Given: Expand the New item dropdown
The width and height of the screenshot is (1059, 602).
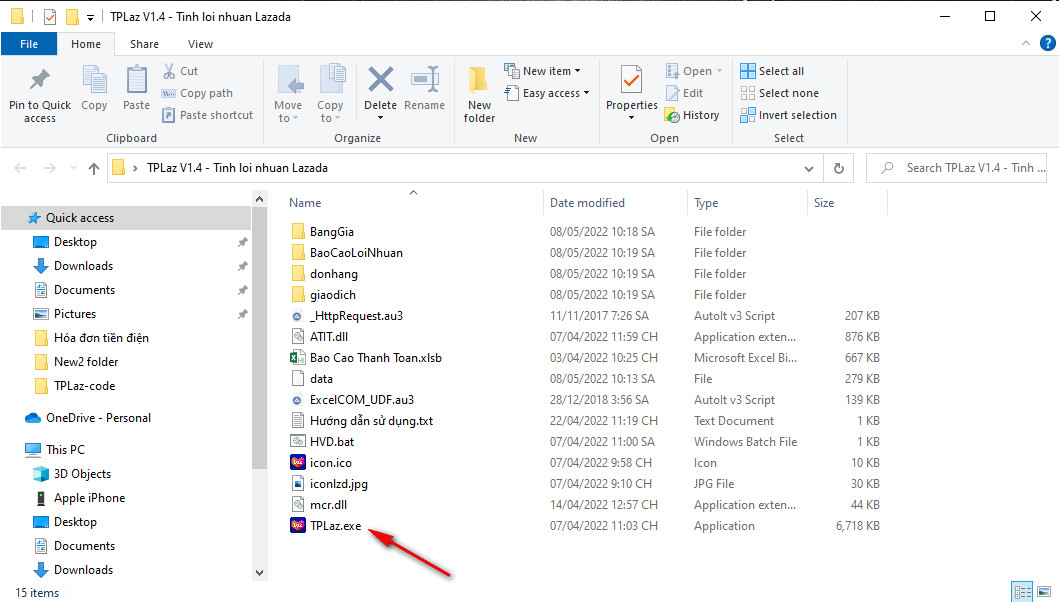Looking at the screenshot, I should click(577, 71).
